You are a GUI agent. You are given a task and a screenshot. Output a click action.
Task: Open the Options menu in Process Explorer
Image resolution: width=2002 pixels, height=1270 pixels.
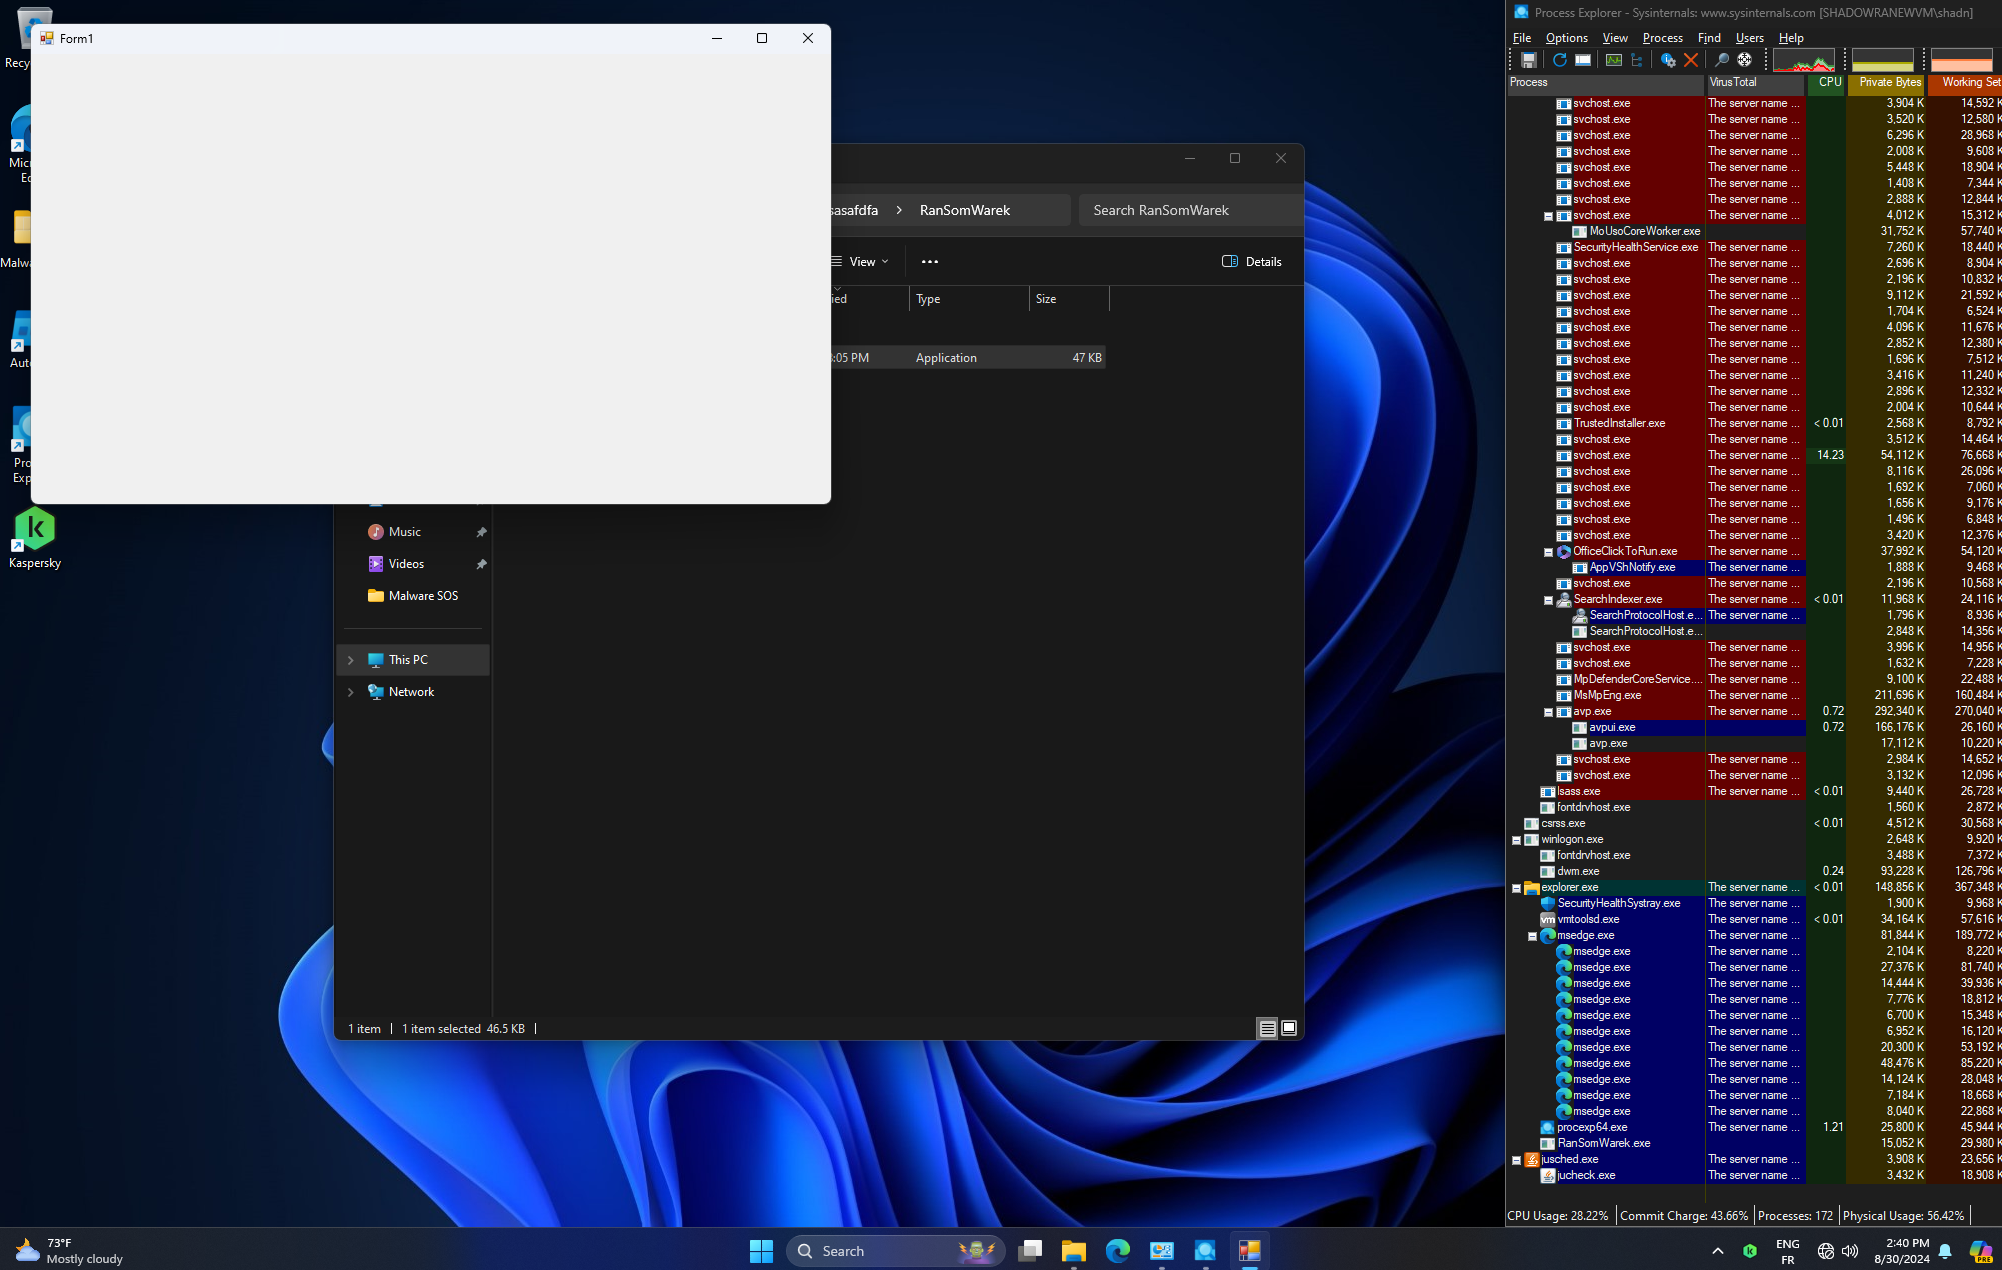1566,38
